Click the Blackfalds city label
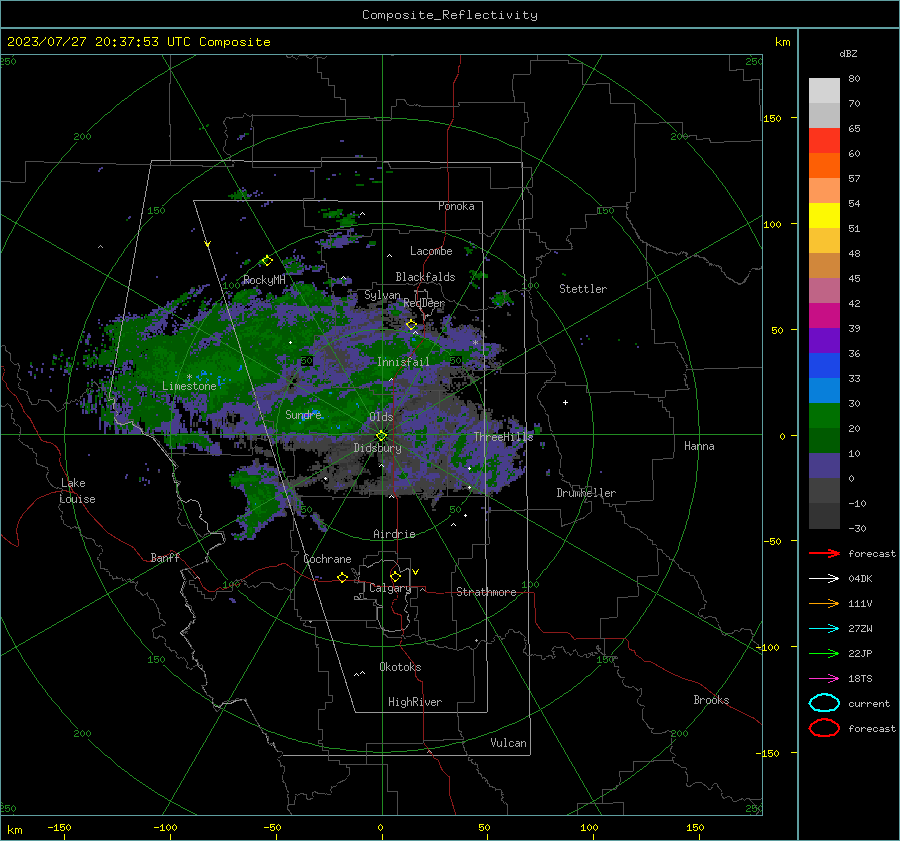900x841 pixels. click(425, 277)
